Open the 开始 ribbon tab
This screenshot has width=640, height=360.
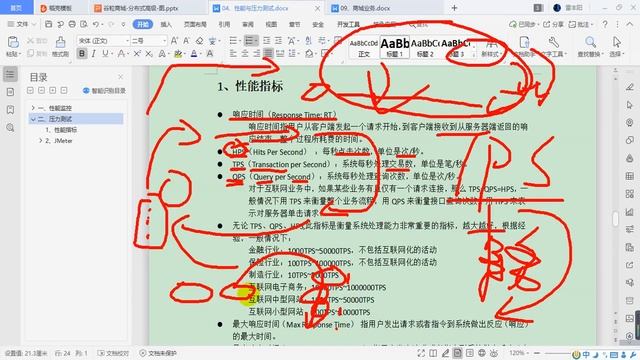143,24
